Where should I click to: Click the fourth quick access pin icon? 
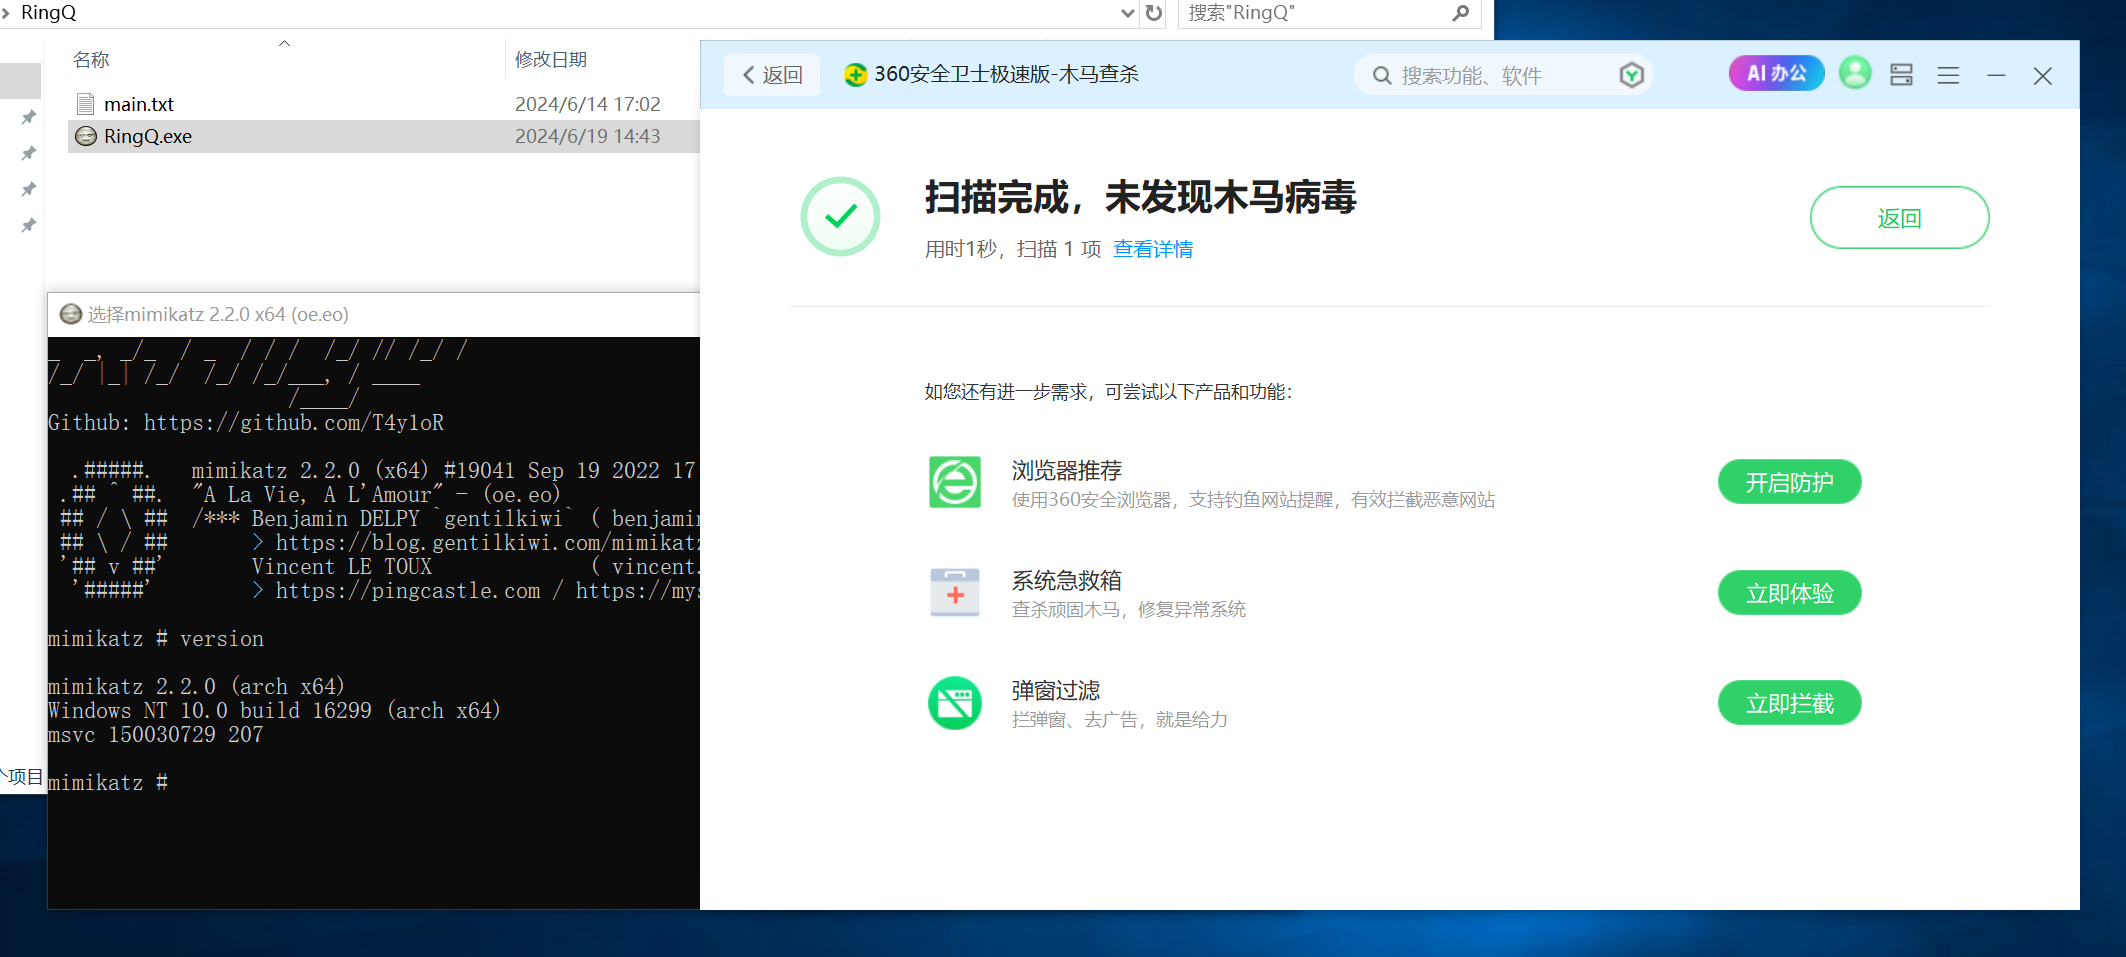click(x=29, y=225)
